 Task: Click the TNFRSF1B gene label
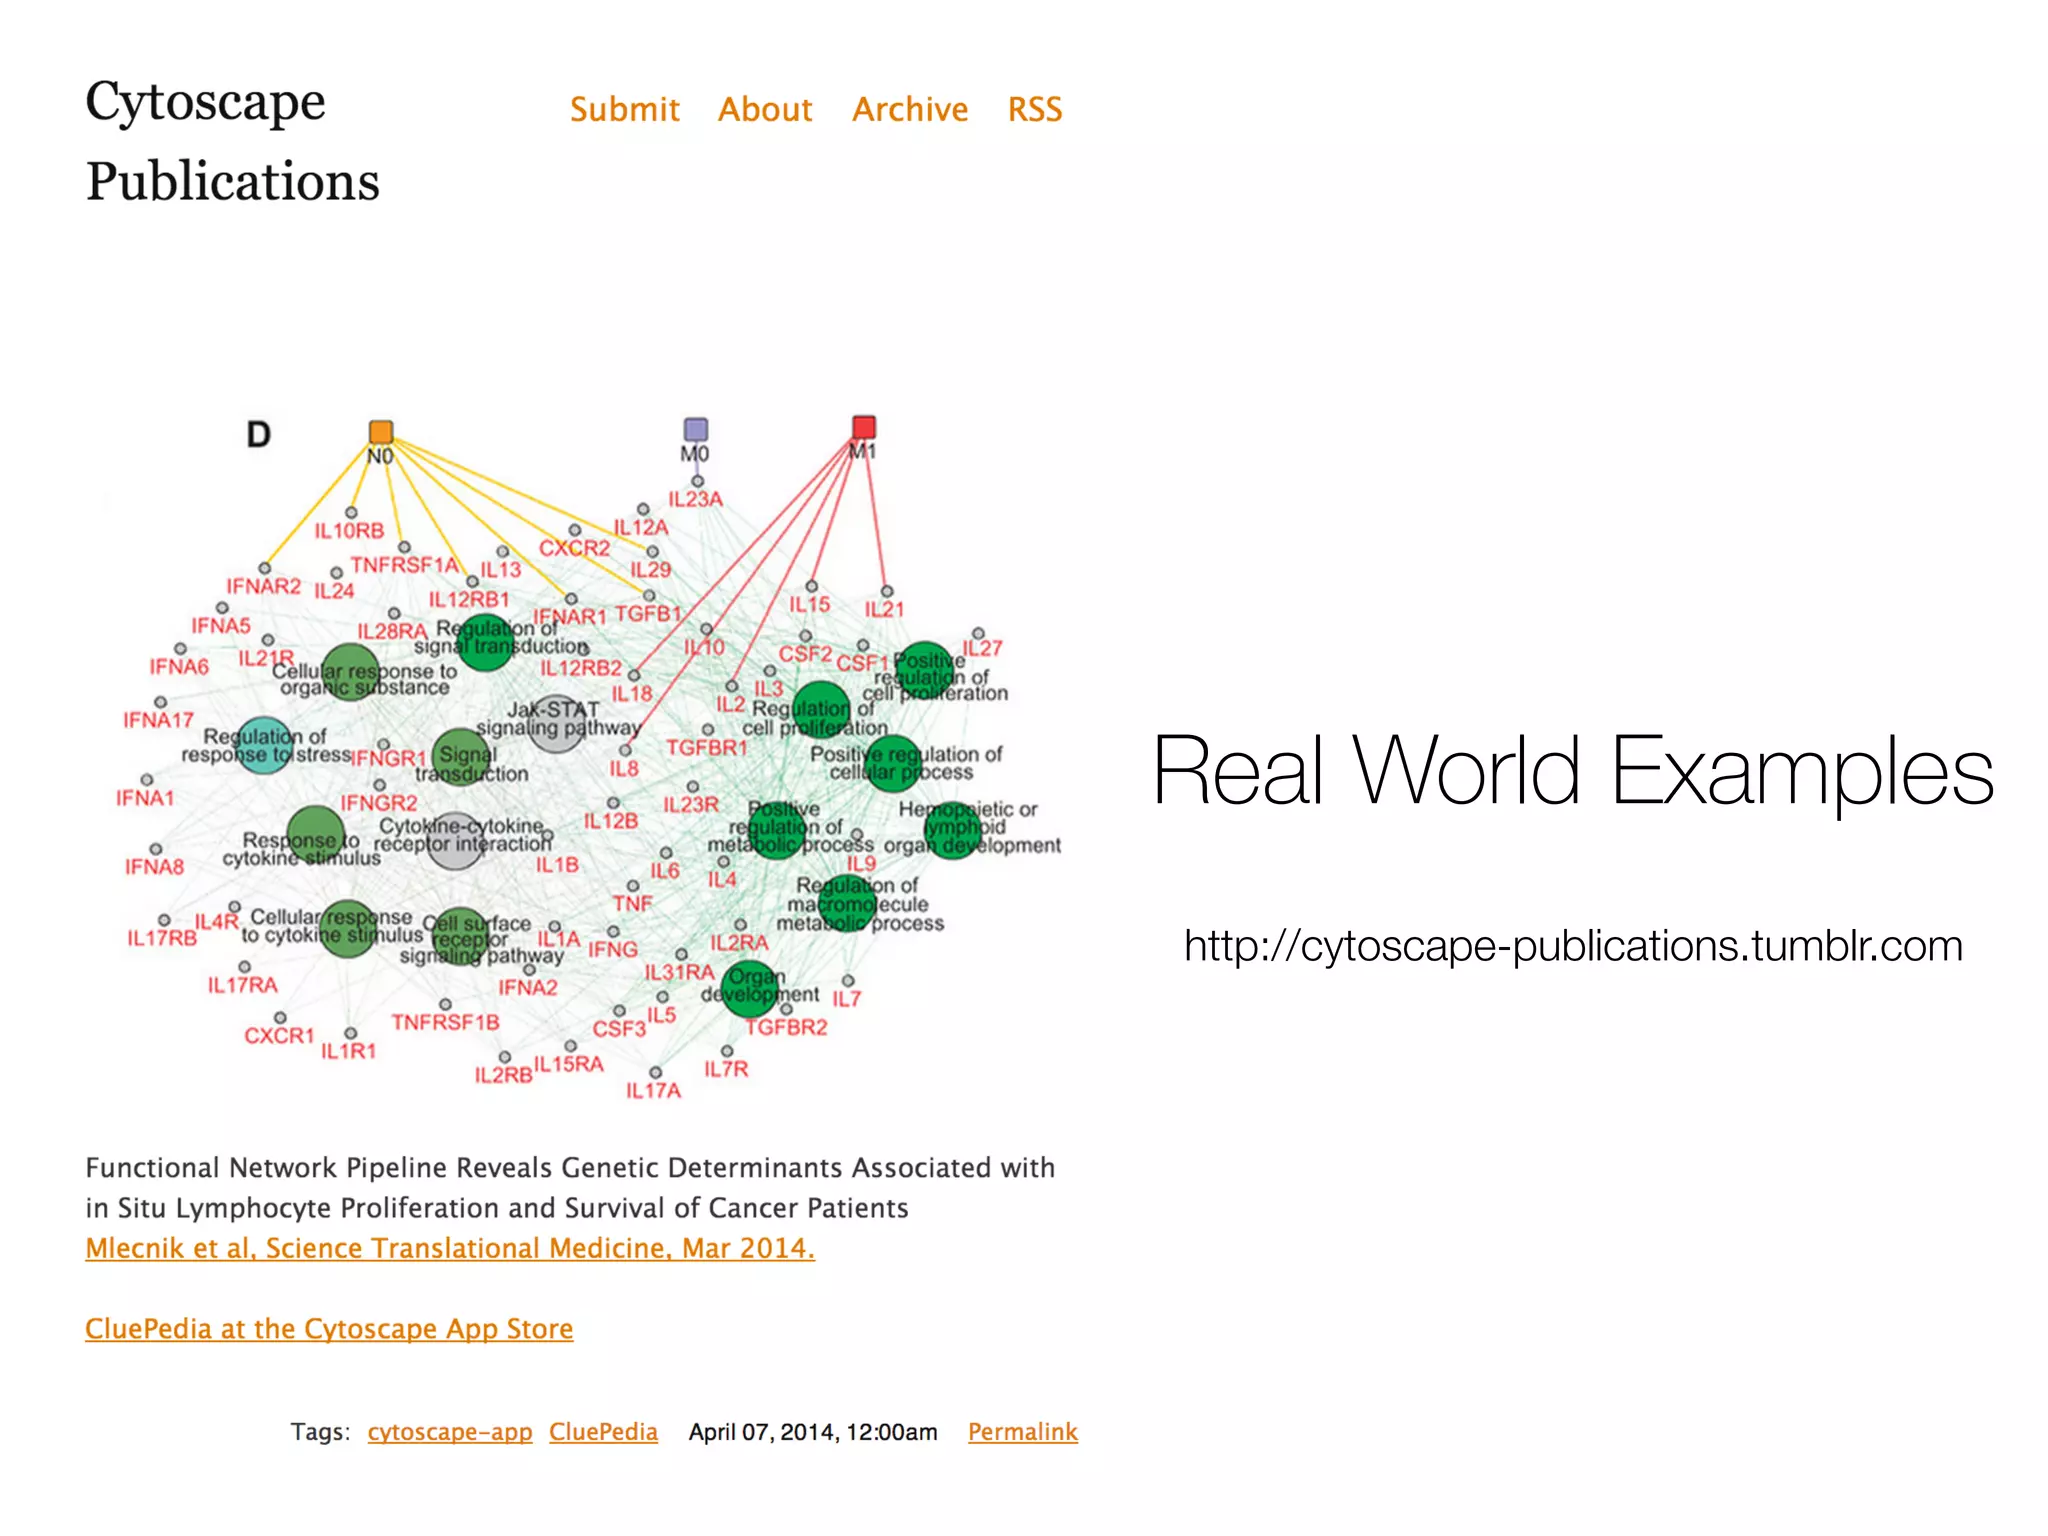point(445,1022)
